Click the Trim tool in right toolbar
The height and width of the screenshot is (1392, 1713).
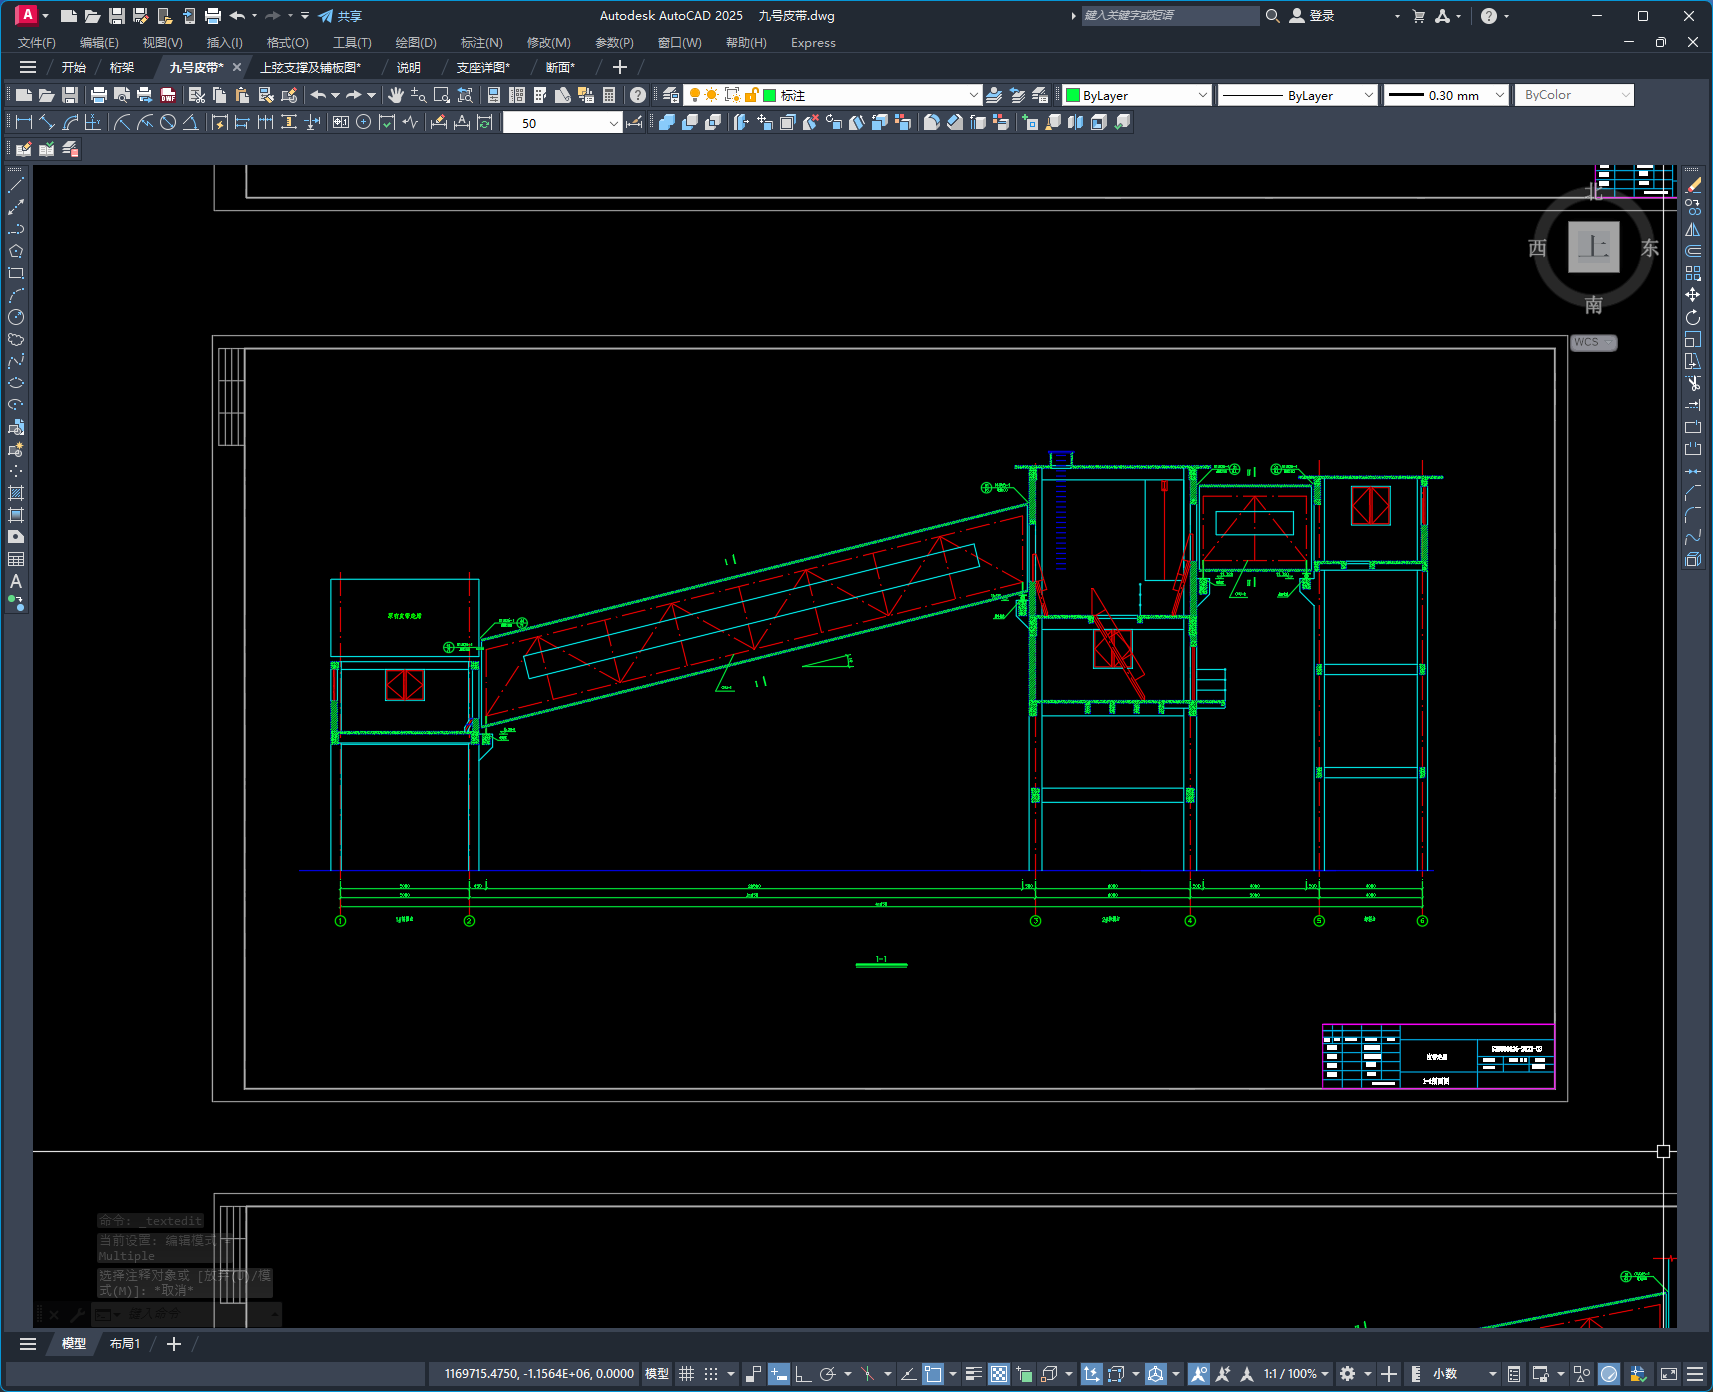pos(1693,383)
